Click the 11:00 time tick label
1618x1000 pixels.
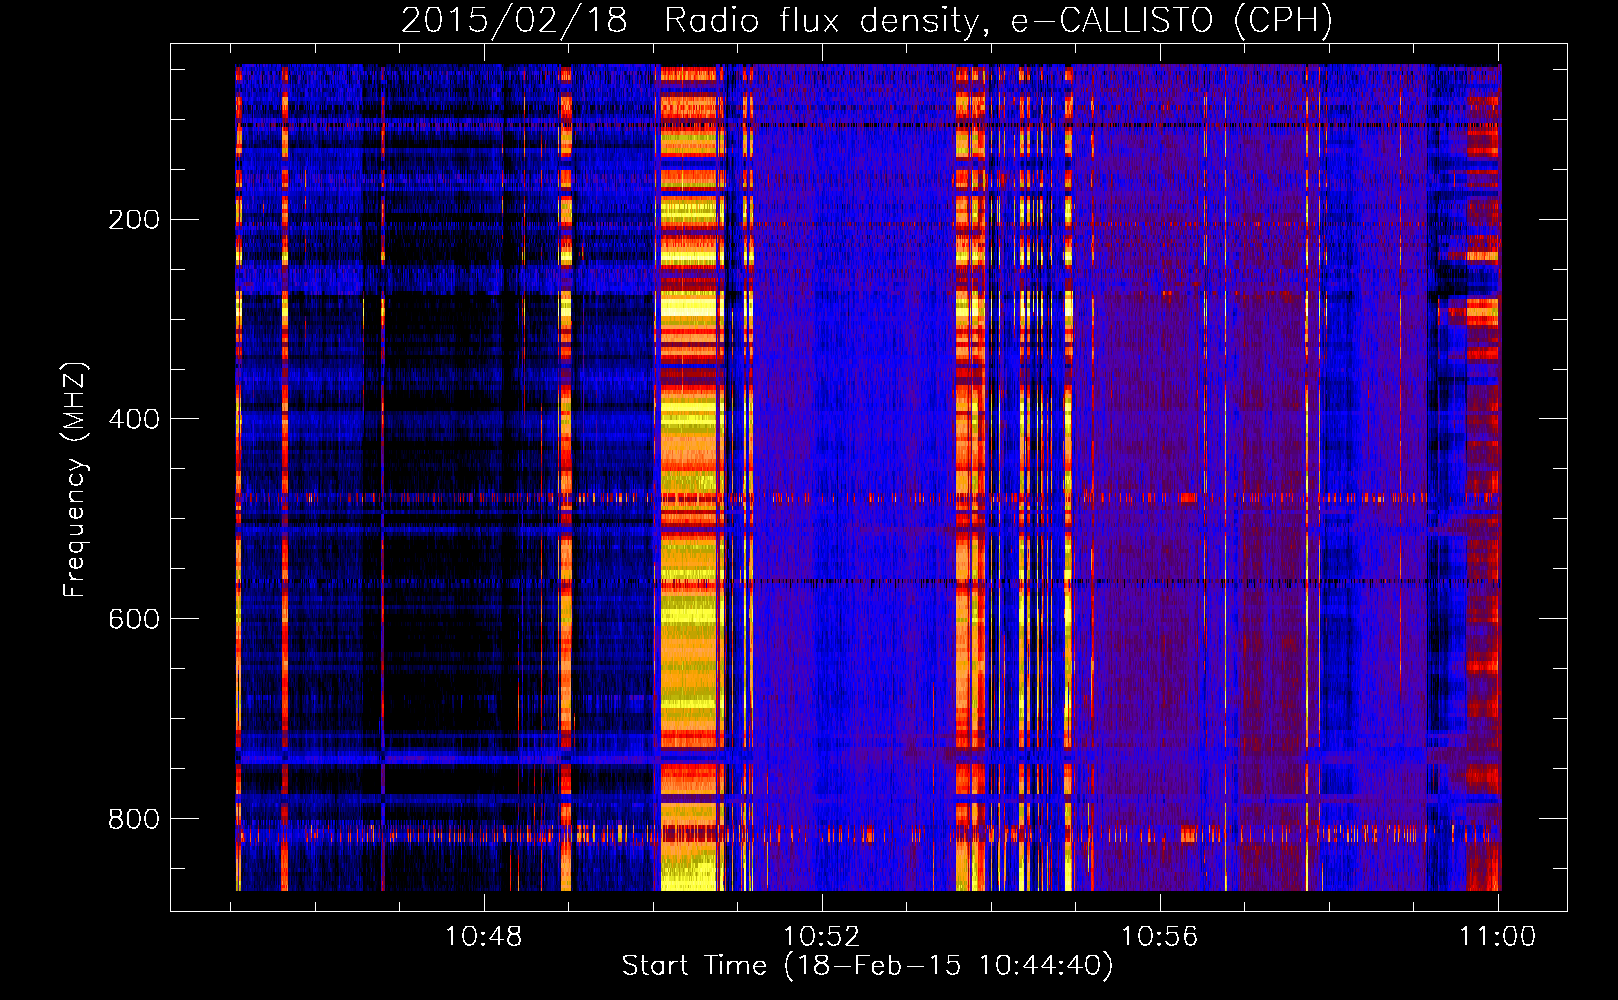(x=1497, y=937)
